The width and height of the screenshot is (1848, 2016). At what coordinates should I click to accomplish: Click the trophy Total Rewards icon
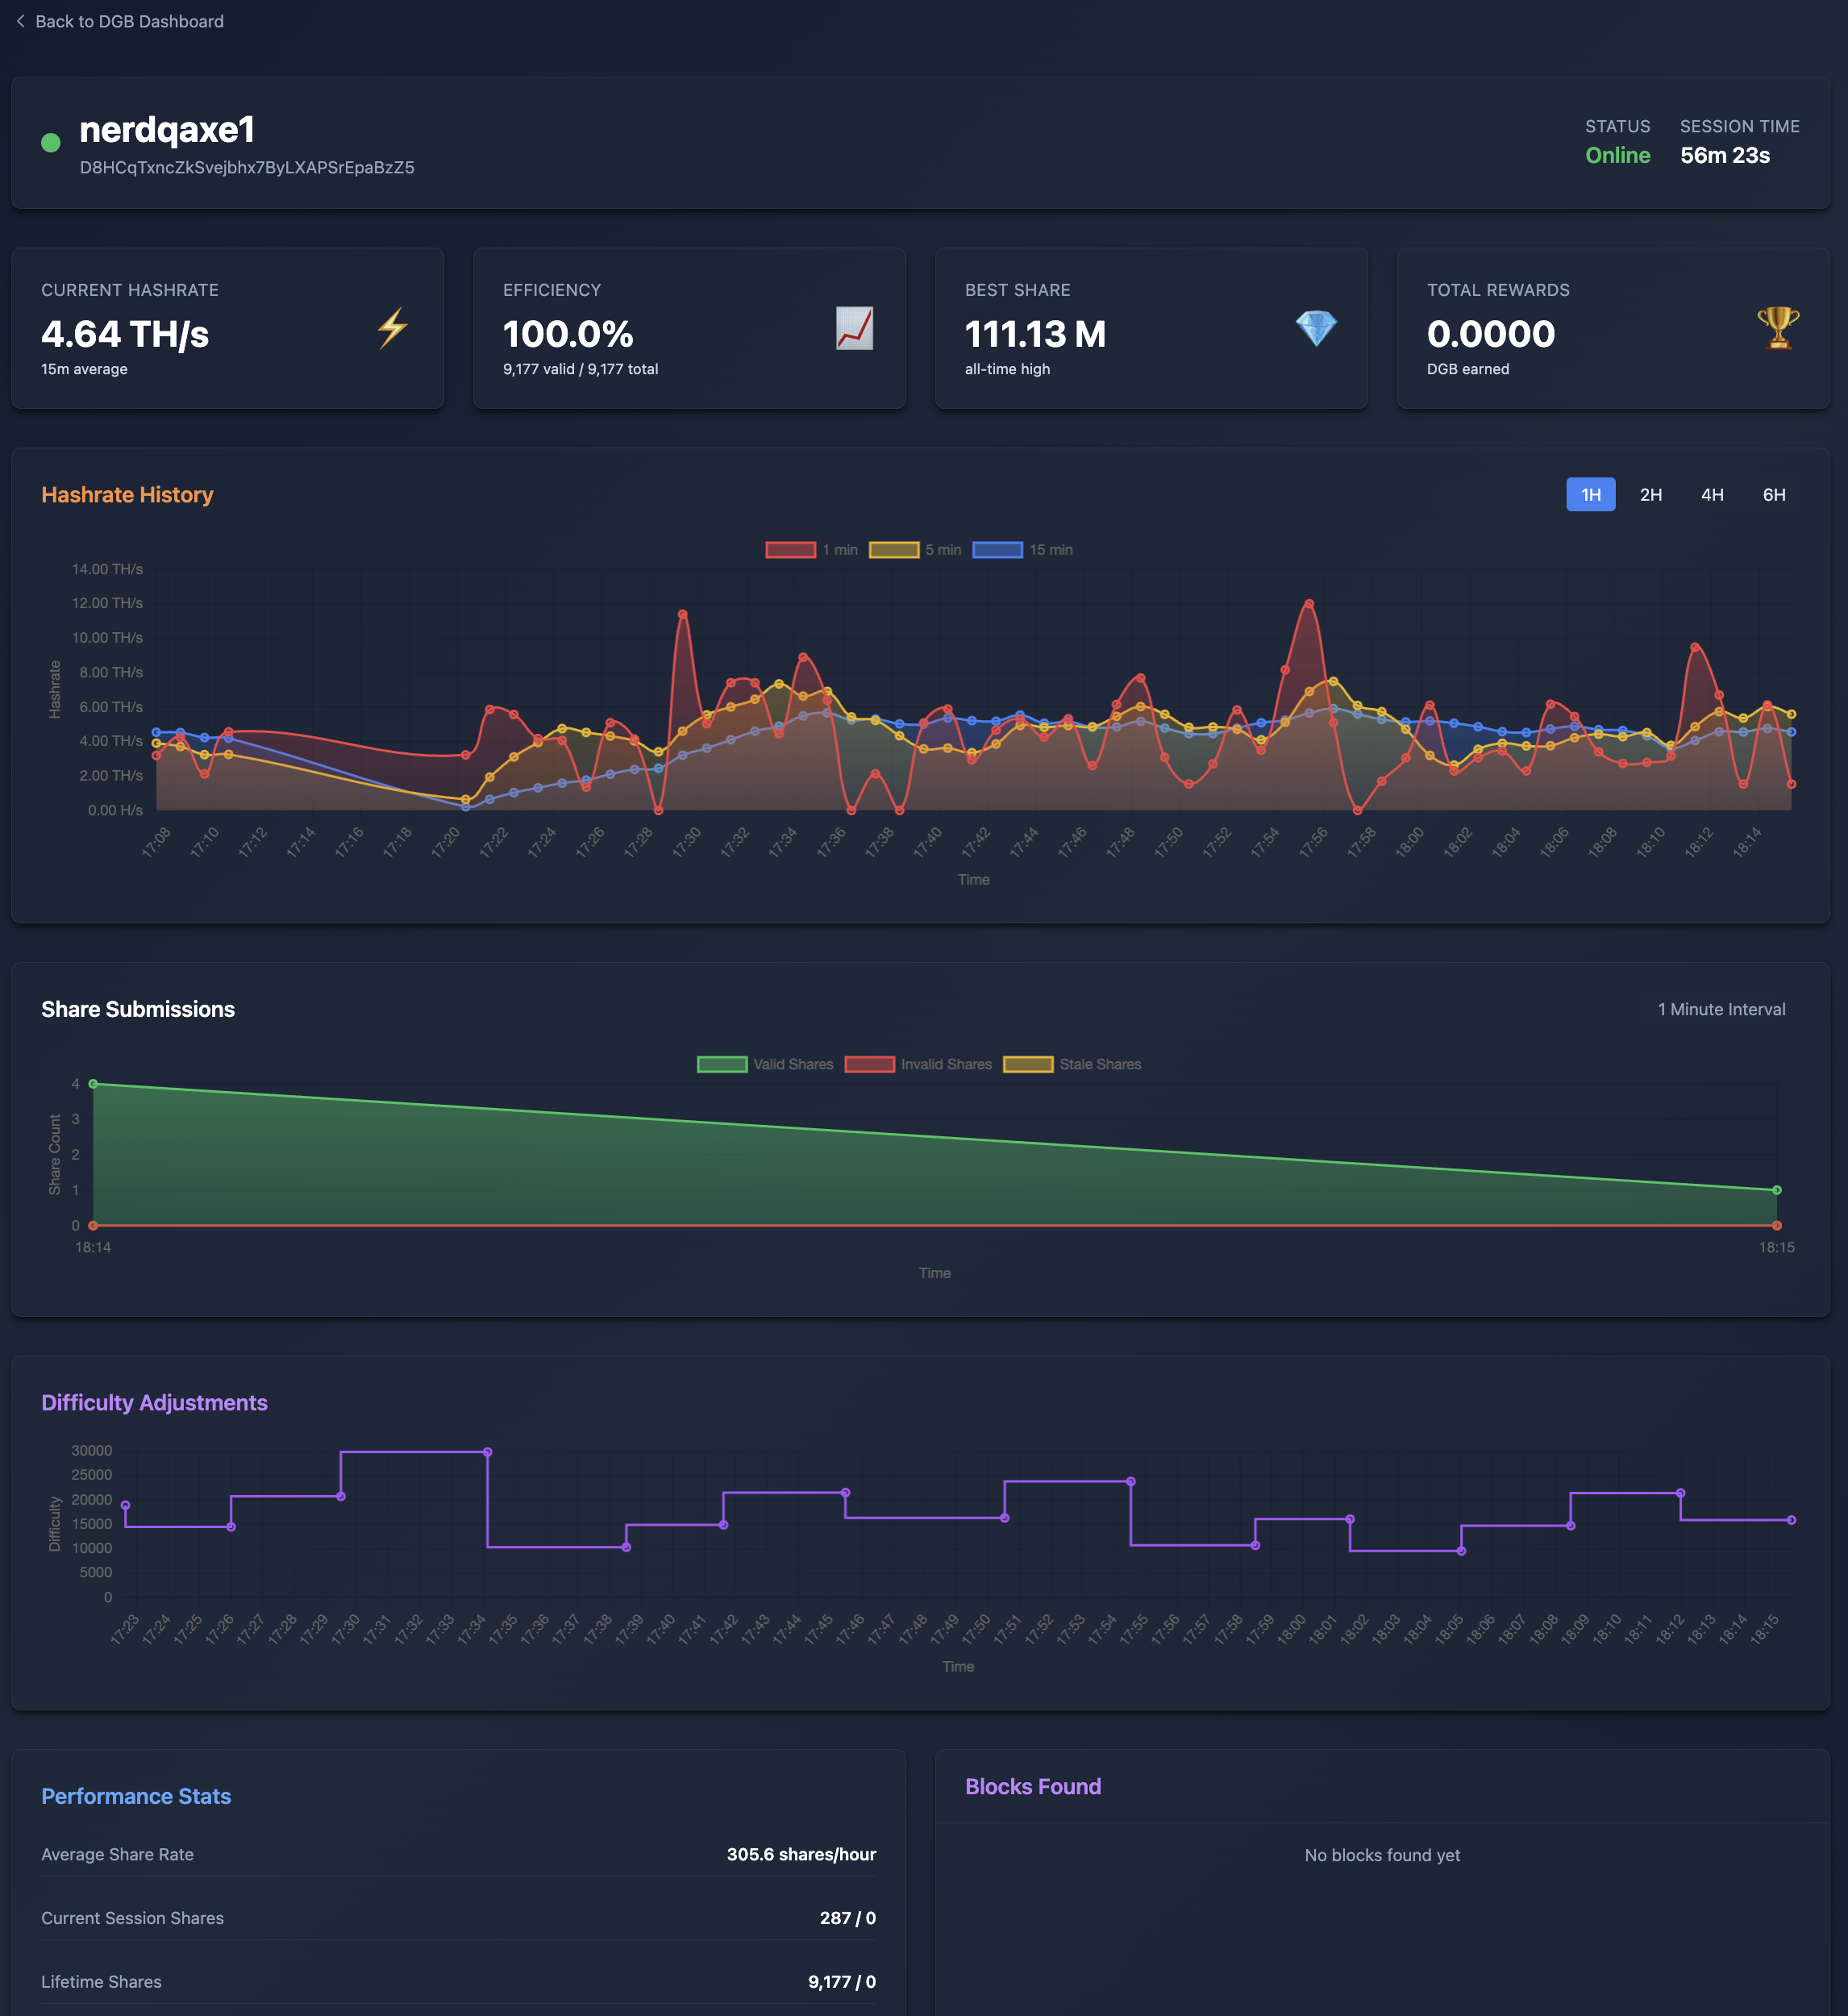click(1777, 327)
